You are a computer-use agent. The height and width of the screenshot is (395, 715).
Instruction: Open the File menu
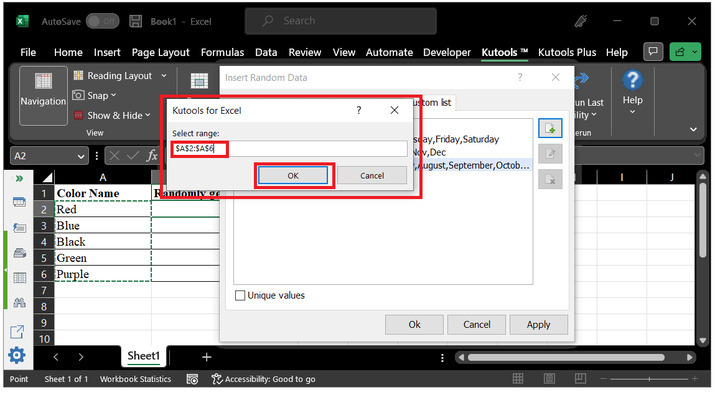(x=28, y=52)
